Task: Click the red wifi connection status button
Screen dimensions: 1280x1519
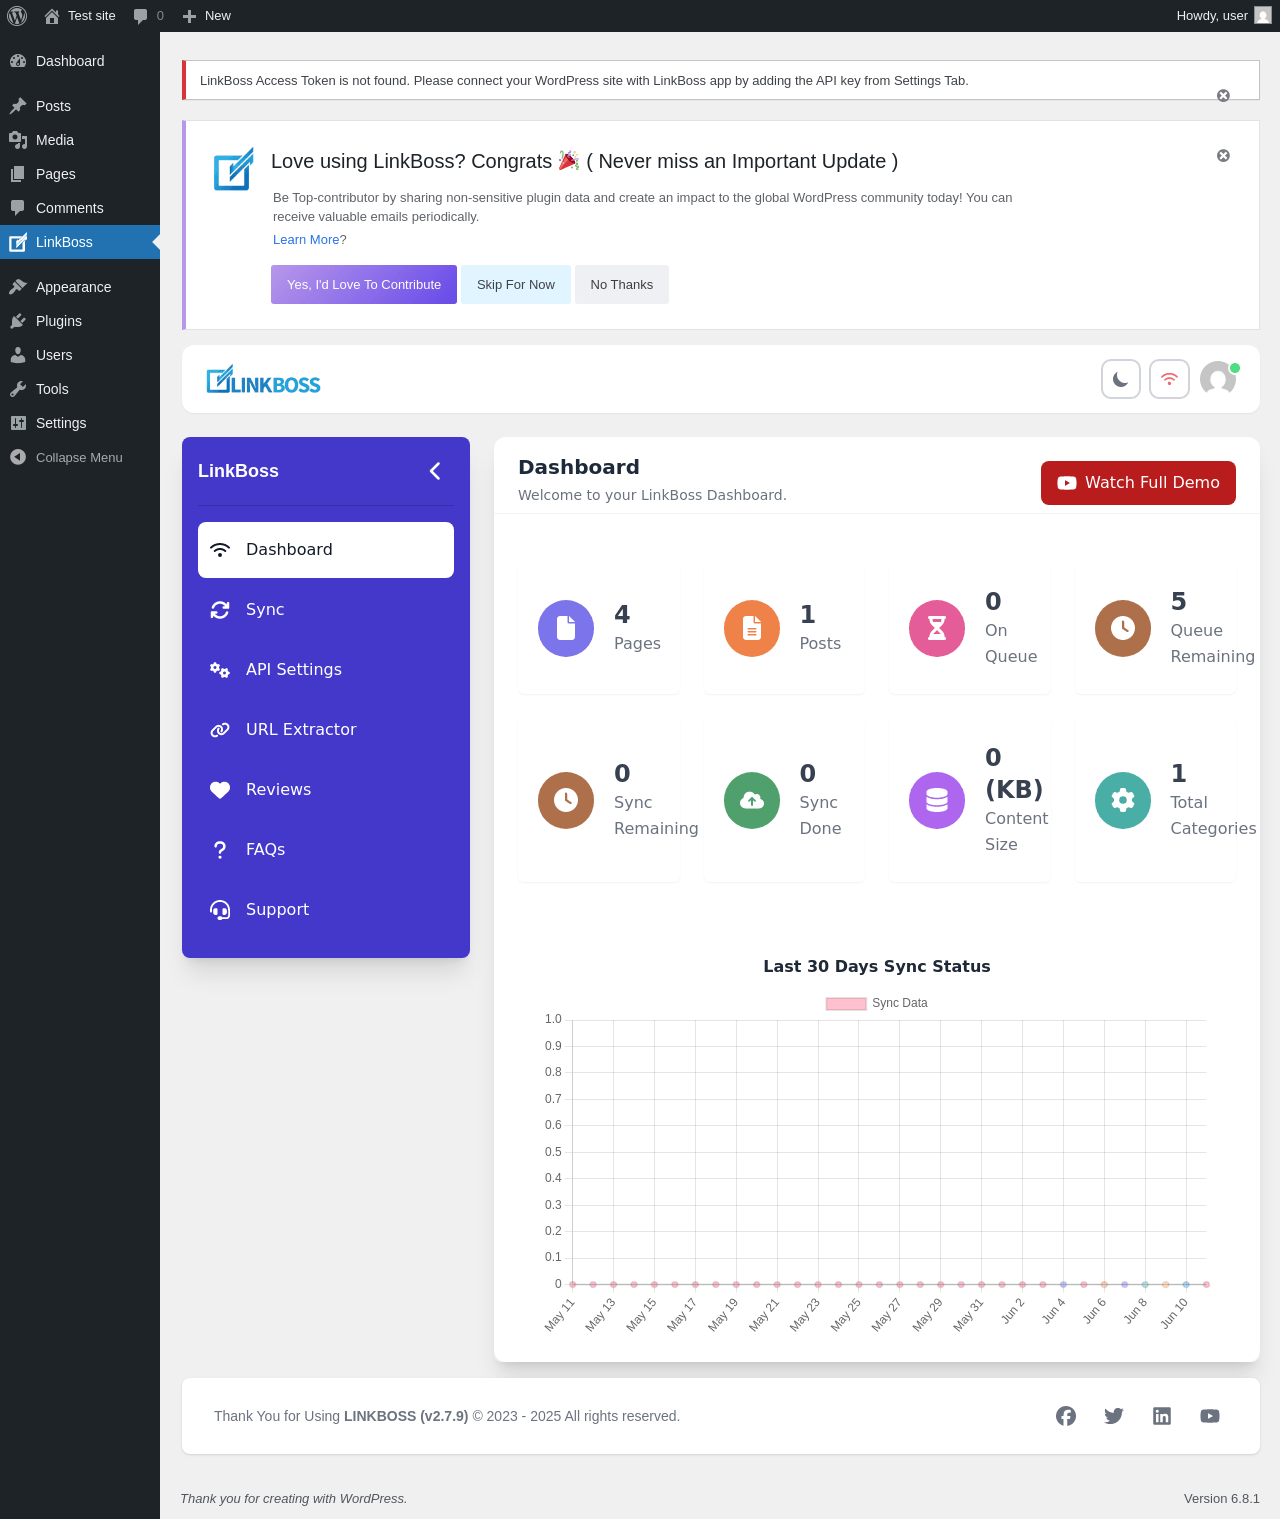Action: click(1169, 379)
